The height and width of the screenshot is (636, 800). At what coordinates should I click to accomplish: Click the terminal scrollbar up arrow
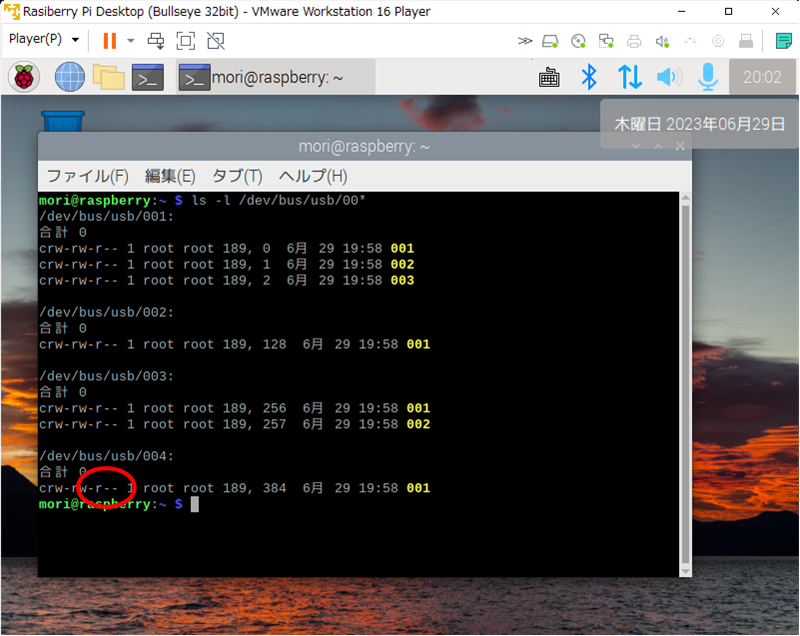click(685, 198)
